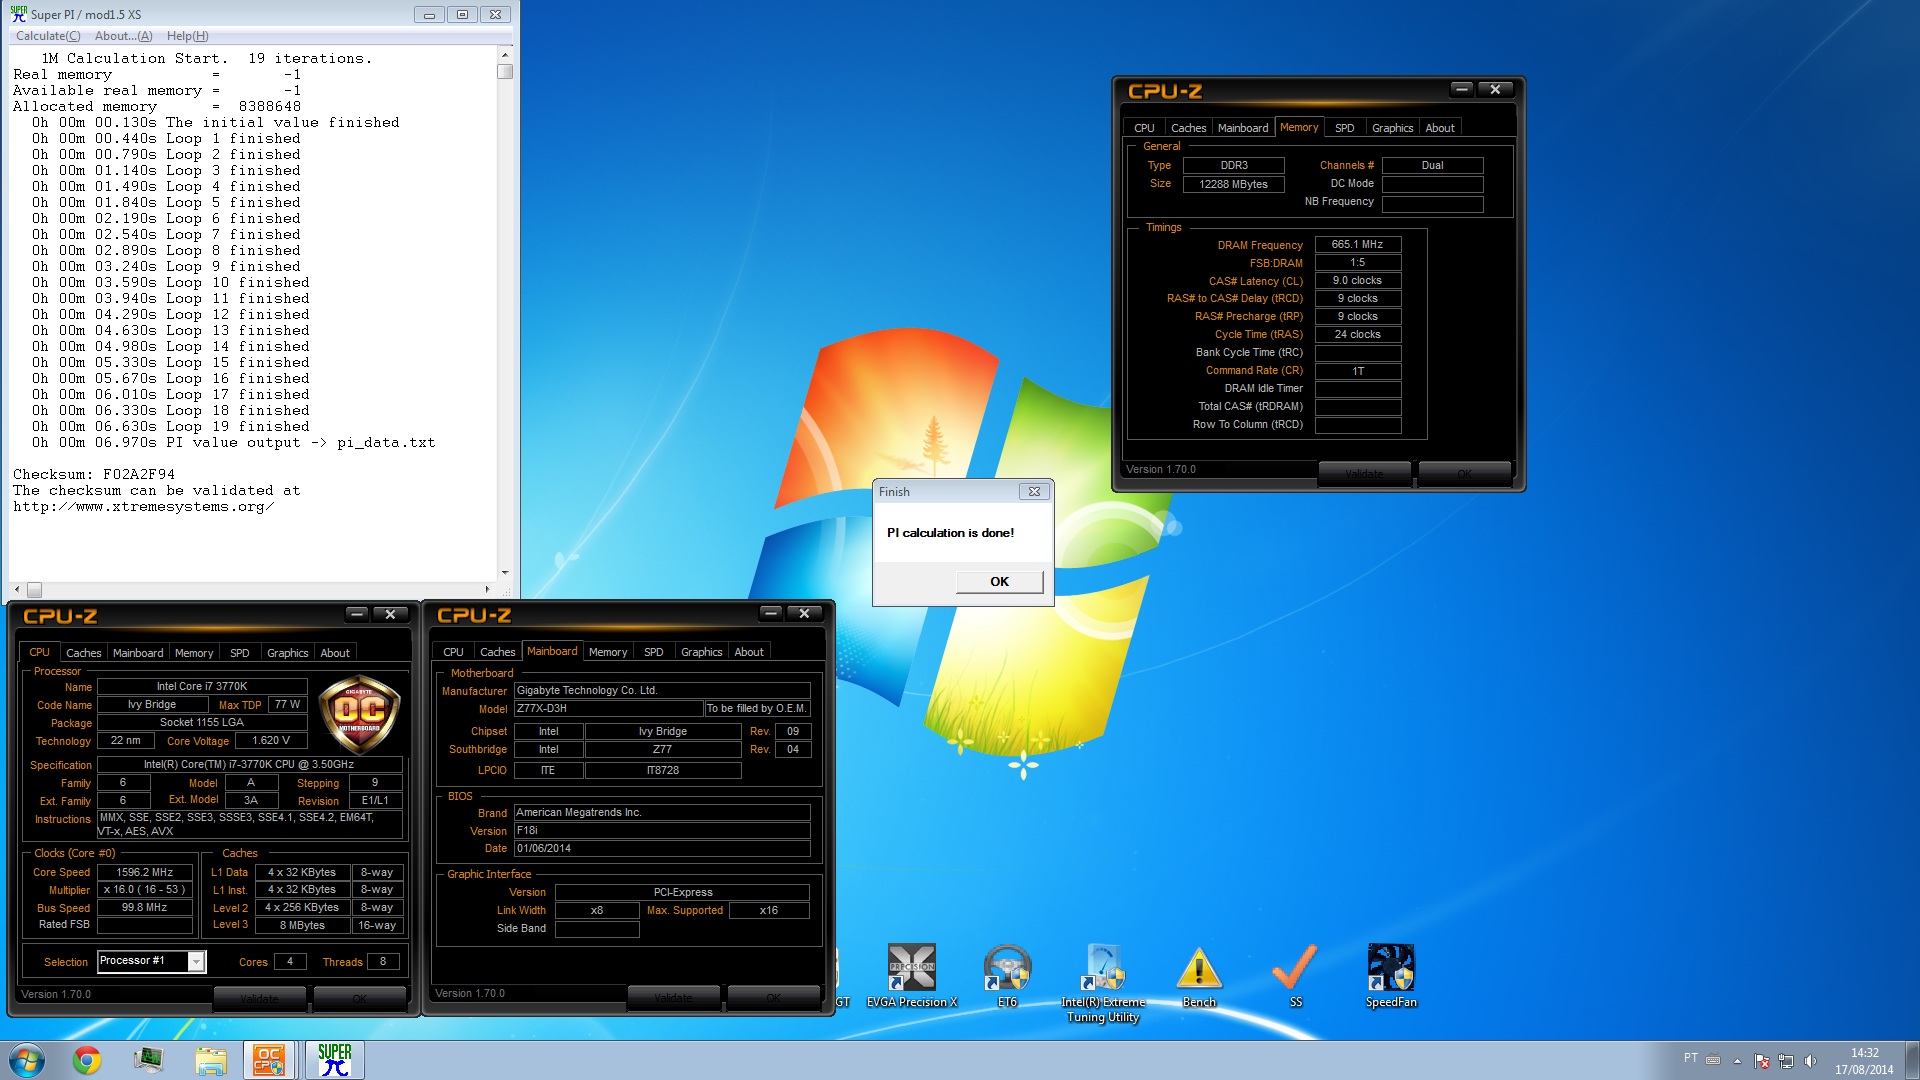
Task: Click the Z77X-D3H model field
Action: [608, 708]
